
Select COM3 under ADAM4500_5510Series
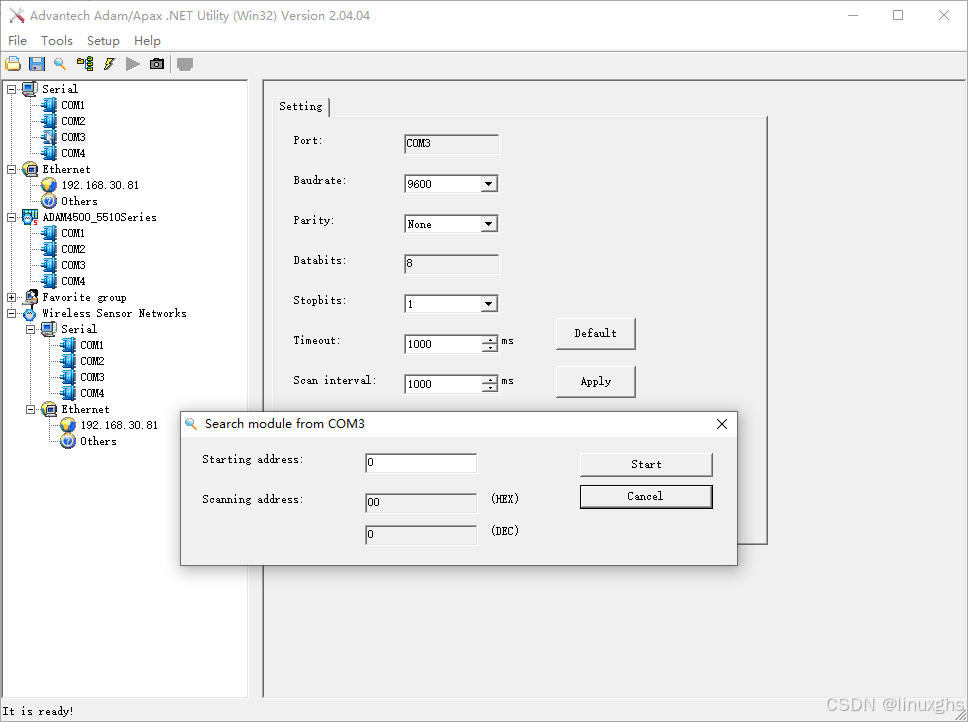(73, 265)
